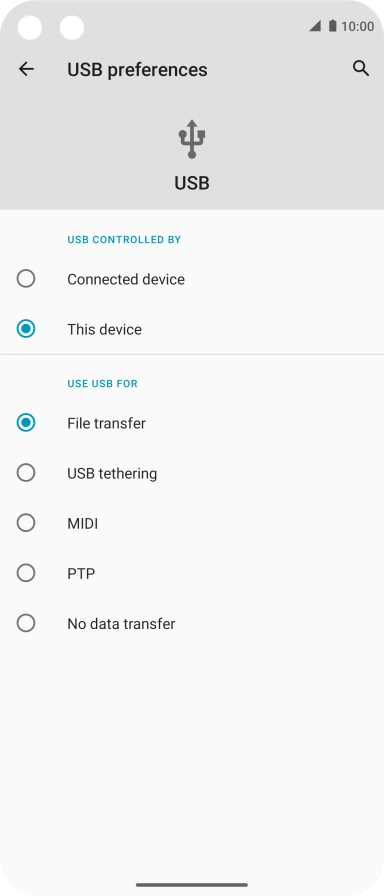Select the MIDI radio button
This screenshot has height=896, width=384.
tap(26, 523)
